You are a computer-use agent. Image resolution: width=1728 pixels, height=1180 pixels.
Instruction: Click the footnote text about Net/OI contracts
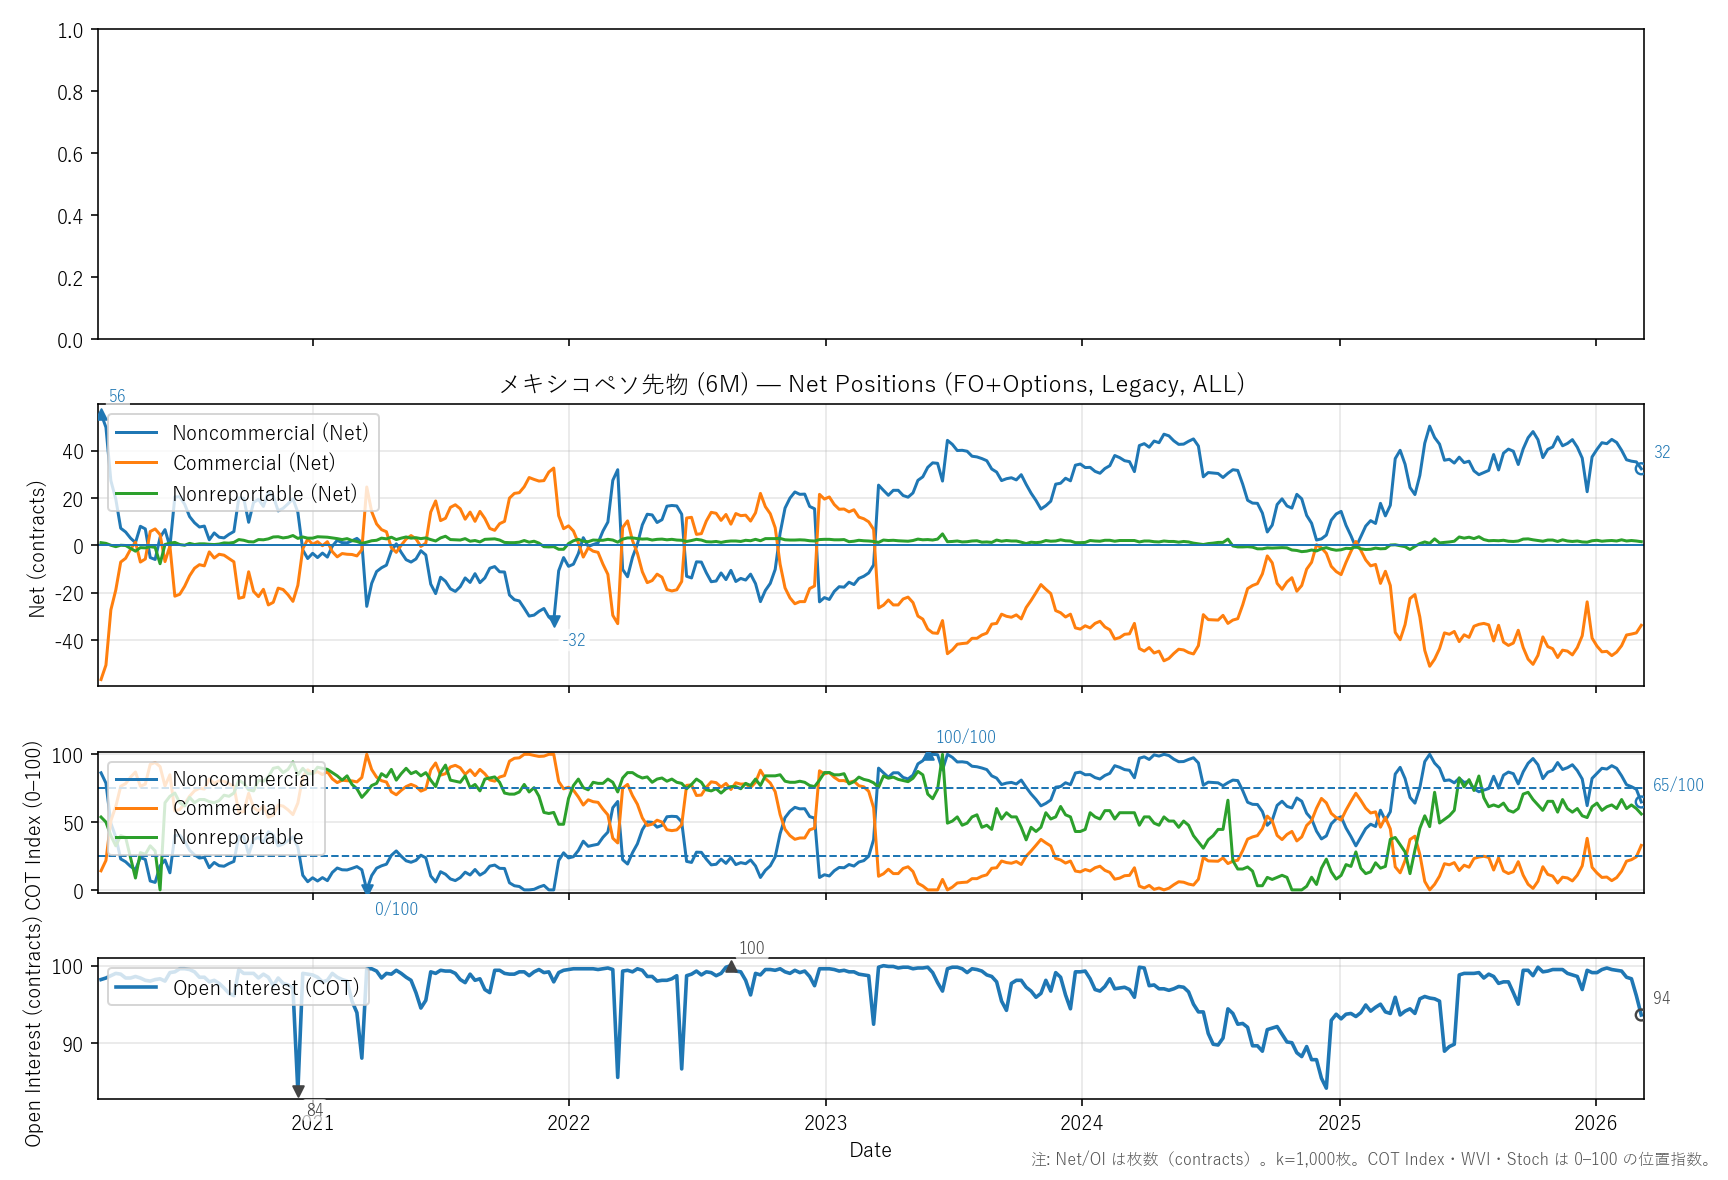[x=1371, y=1160]
